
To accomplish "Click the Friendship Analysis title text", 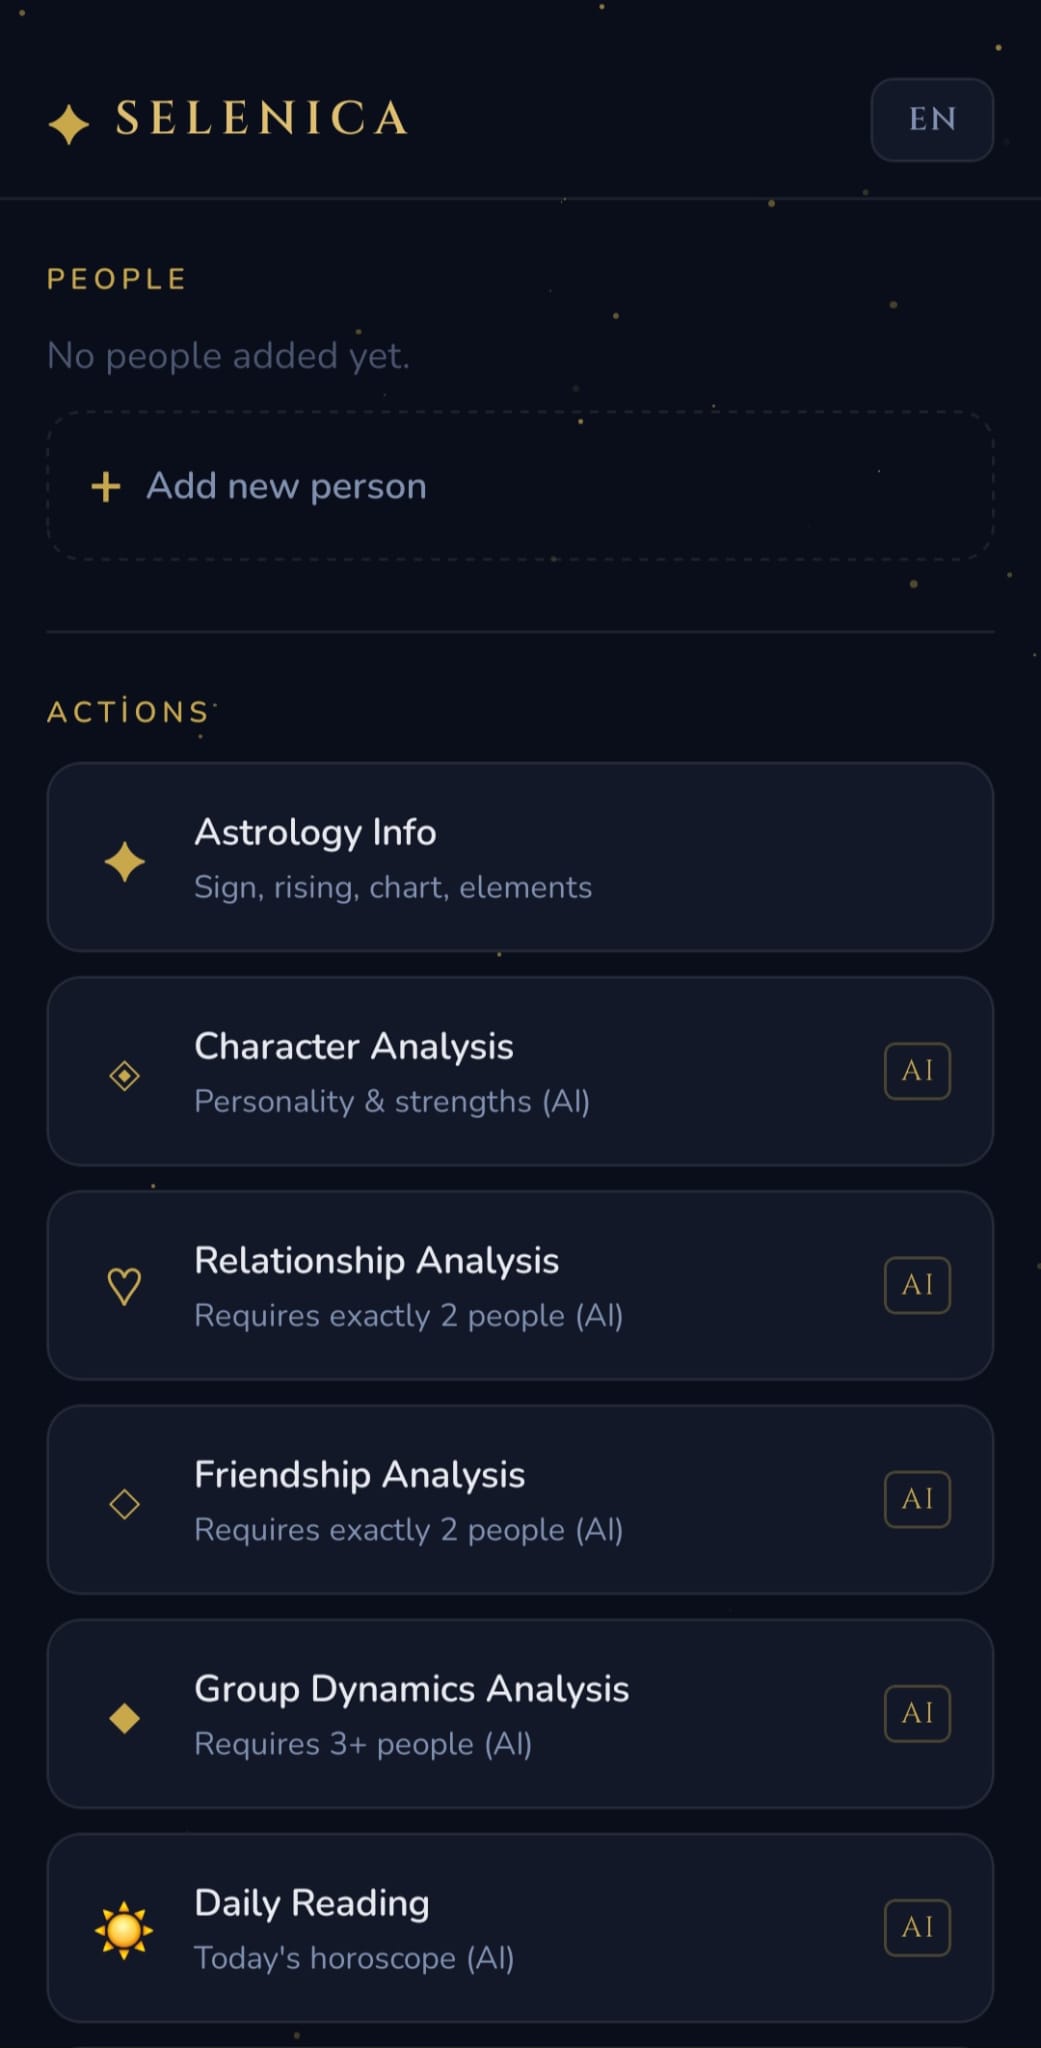I will (360, 1475).
